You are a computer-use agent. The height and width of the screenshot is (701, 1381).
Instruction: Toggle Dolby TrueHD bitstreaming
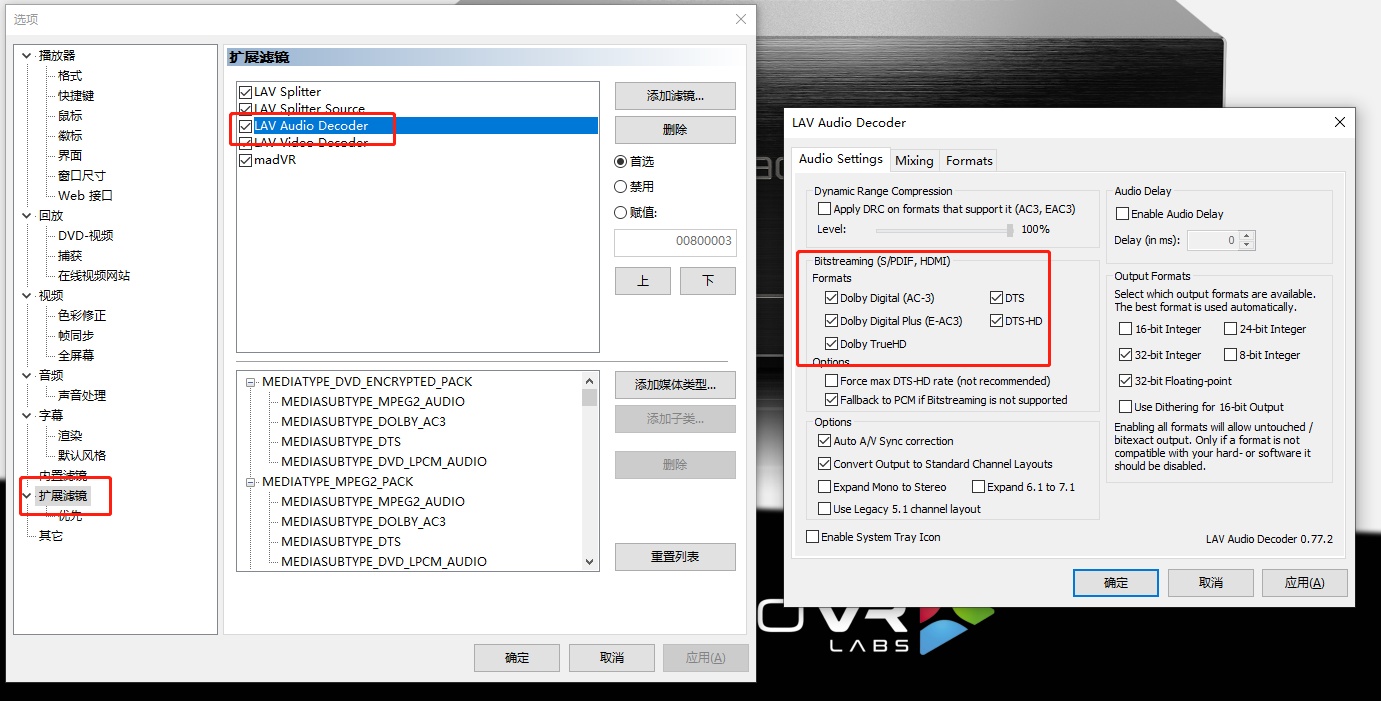tap(831, 344)
